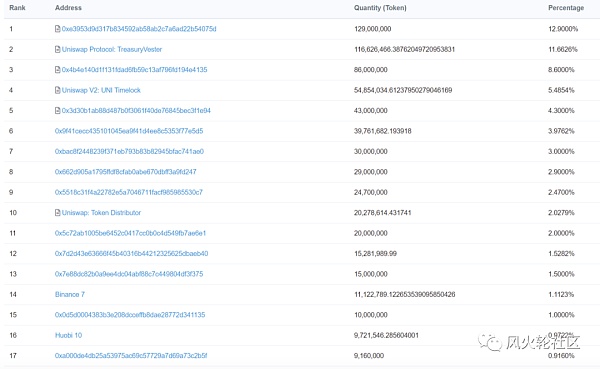Open rank 6 address starting 0x9f41cecc
Viewport: 600px width, 369px height.
pos(129,131)
